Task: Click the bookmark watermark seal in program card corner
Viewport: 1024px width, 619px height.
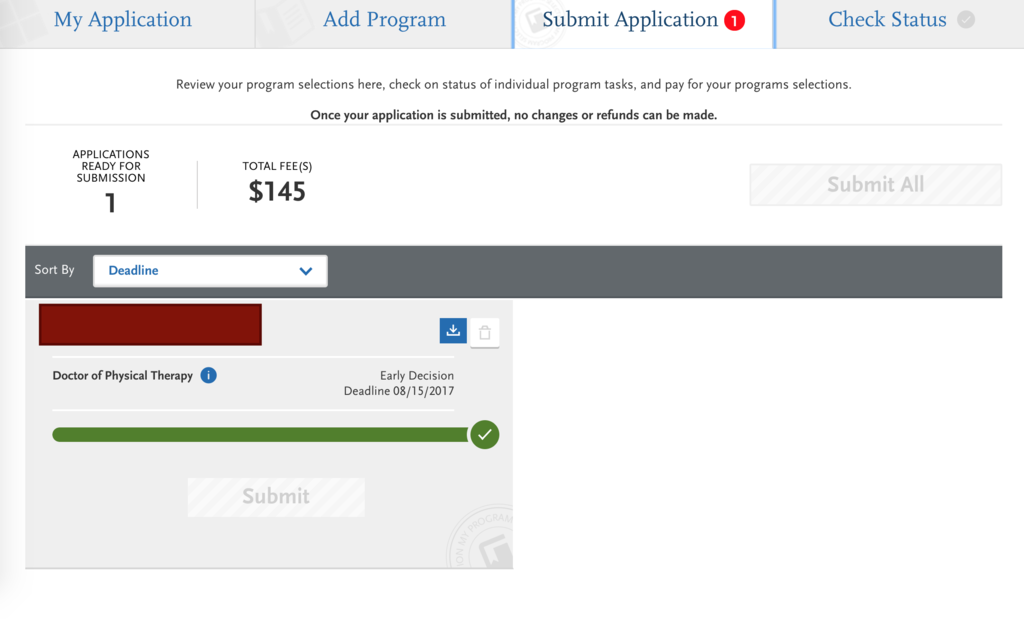Action: pos(481,537)
